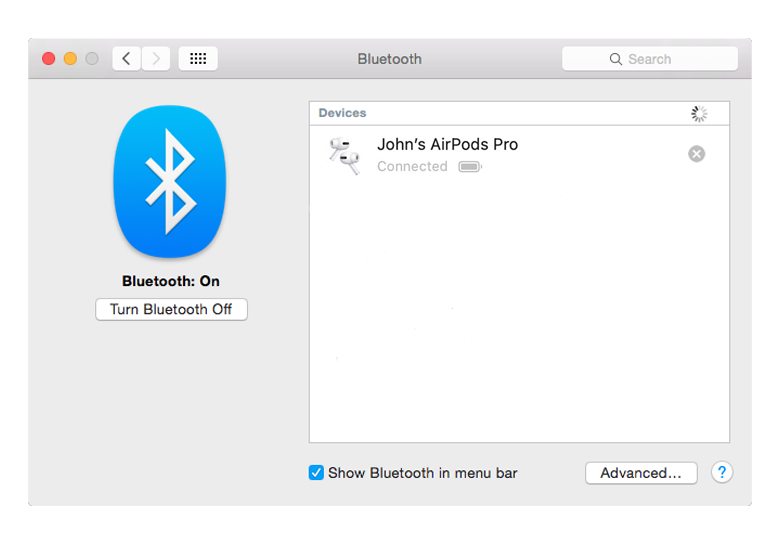Click the scanning spinner in Devices header

[x=699, y=114]
